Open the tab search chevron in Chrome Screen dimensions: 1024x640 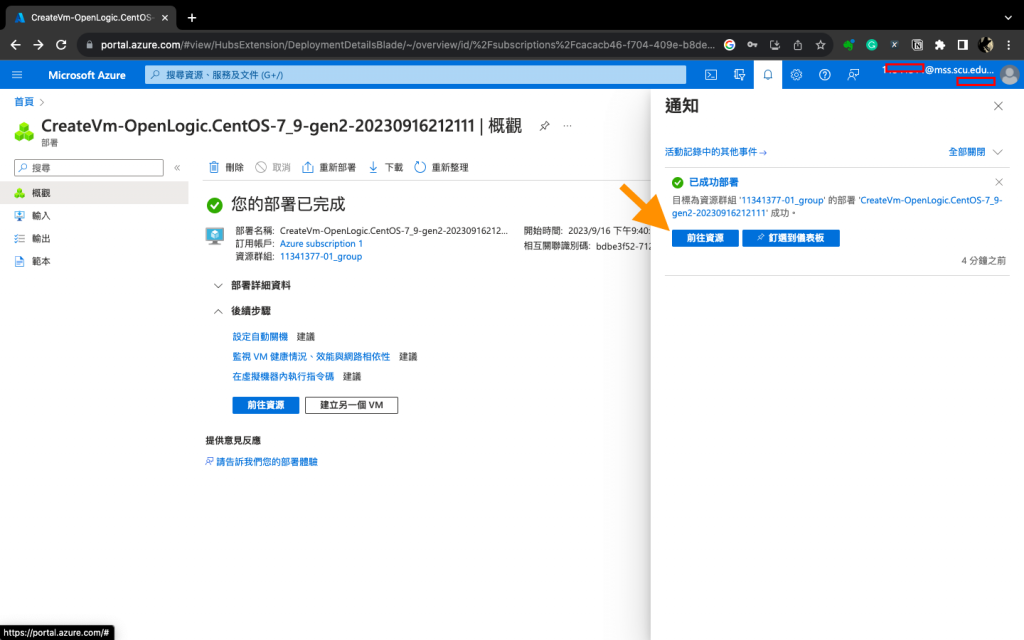tap(1009, 18)
